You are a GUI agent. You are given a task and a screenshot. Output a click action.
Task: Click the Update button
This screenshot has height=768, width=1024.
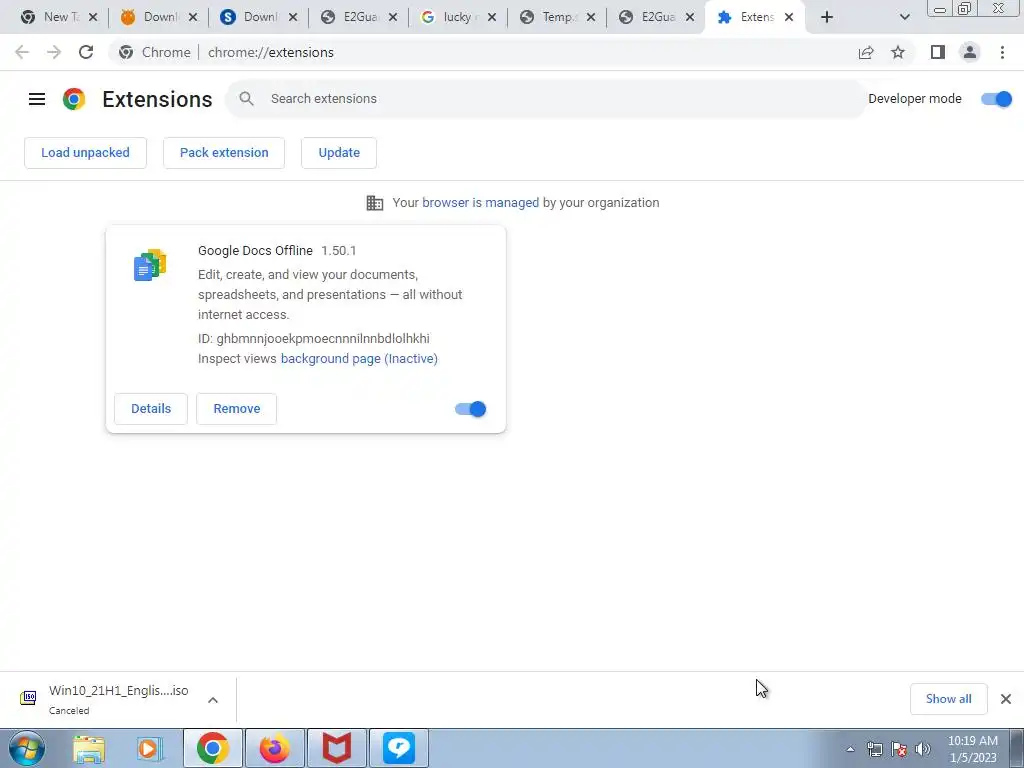point(339,153)
